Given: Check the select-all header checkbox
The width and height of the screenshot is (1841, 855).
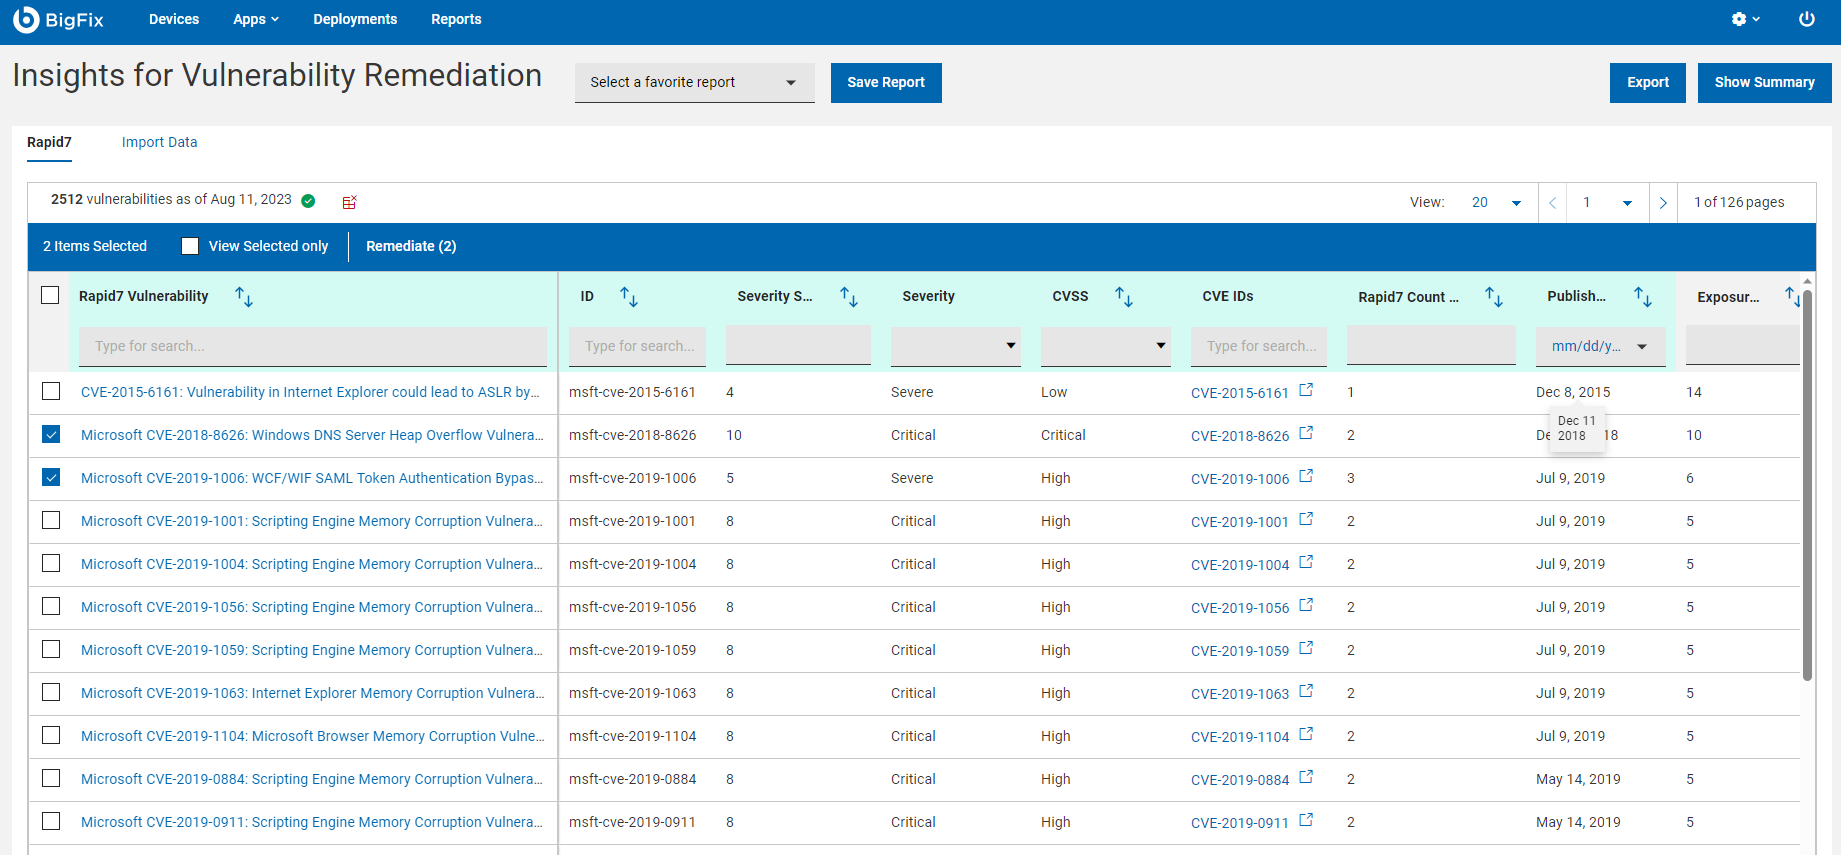Looking at the screenshot, I should (x=50, y=295).
